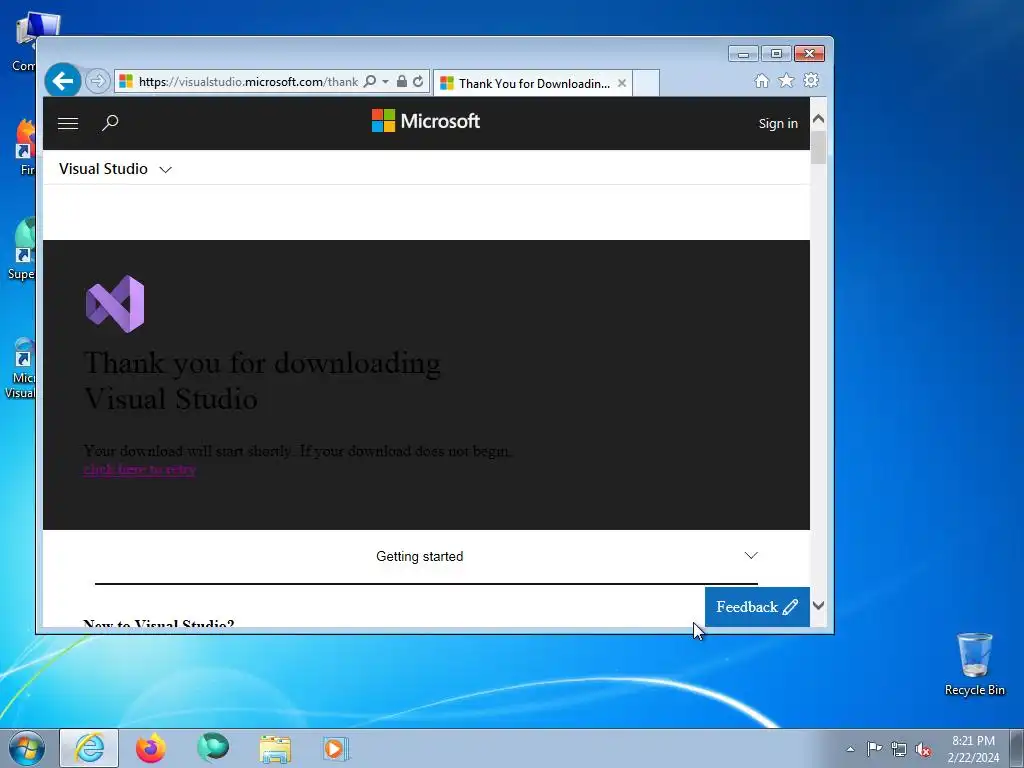
Task: Open the Windows Start button
Action: (x=27, y=748)
